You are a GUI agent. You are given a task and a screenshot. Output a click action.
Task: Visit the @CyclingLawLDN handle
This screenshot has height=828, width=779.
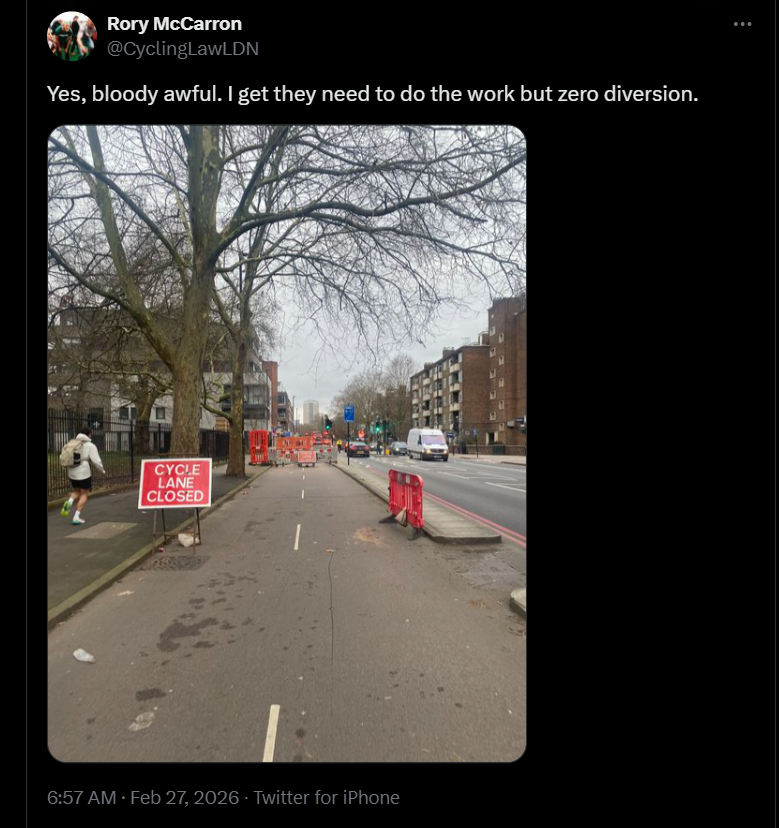click(182, 48)
